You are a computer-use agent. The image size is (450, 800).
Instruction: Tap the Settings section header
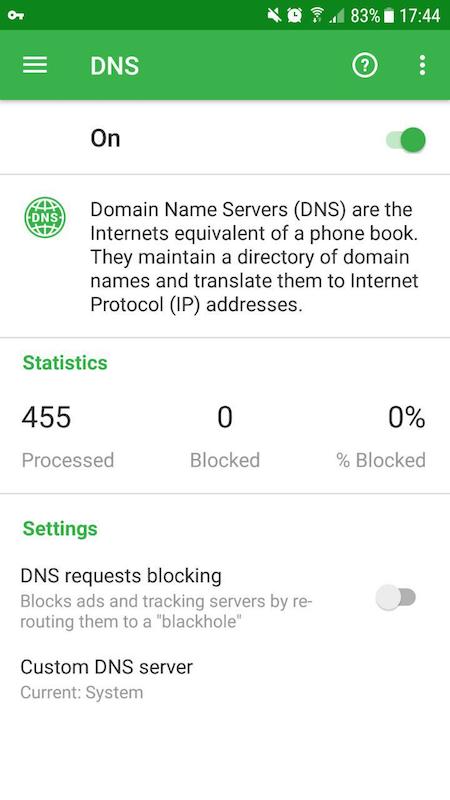click(x=60, y=529)
